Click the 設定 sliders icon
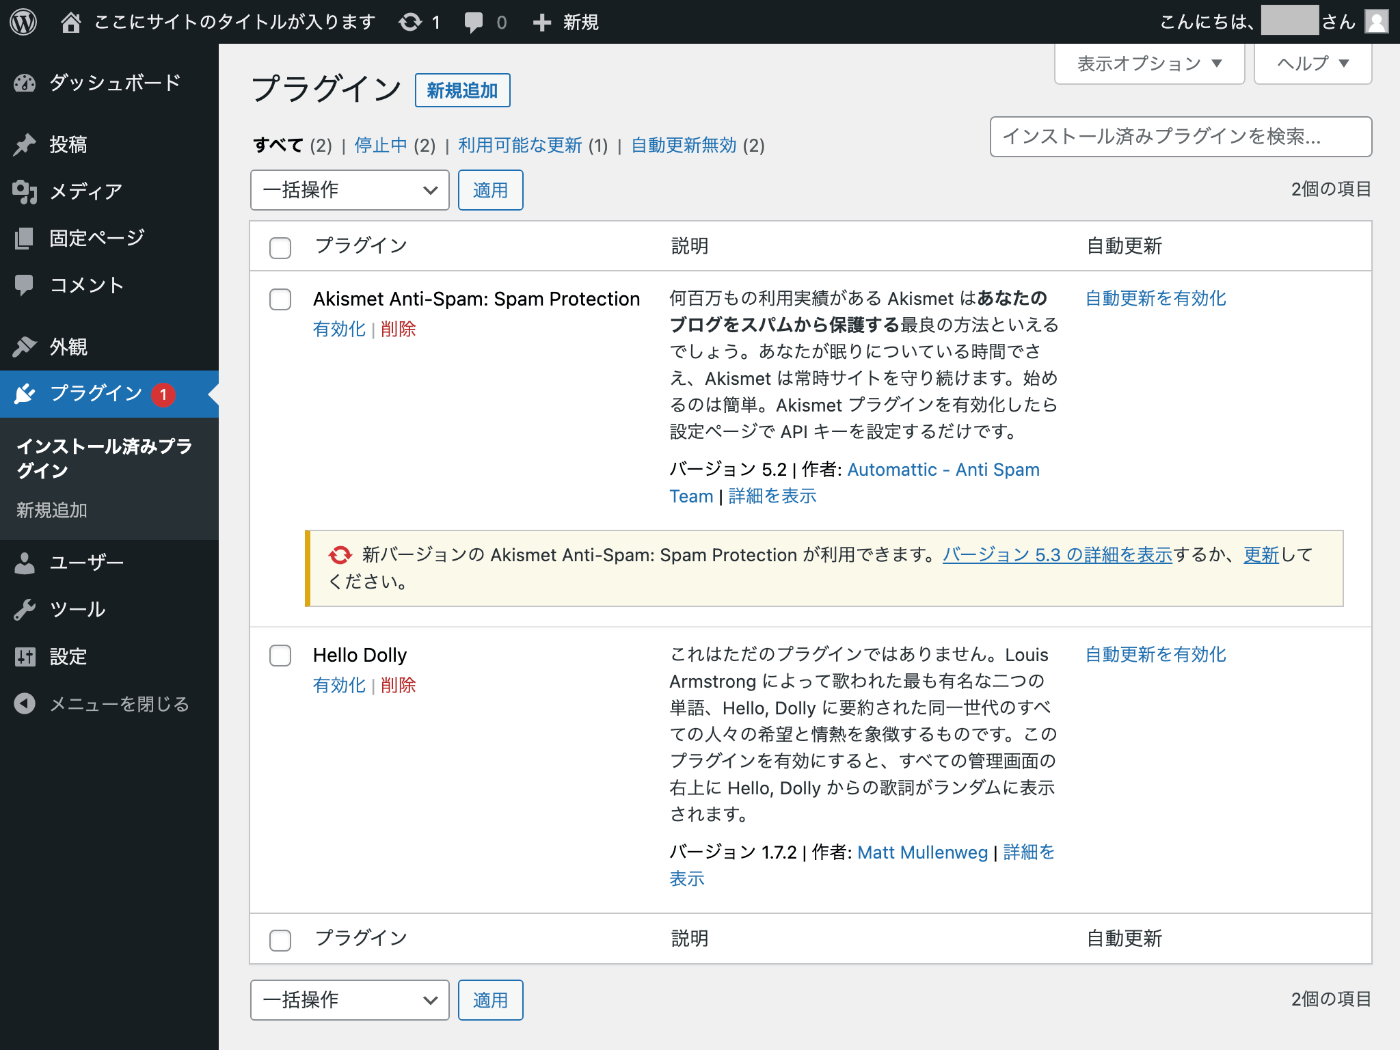The width and height of the screenshot is (1400, 1050). point(25,657)
